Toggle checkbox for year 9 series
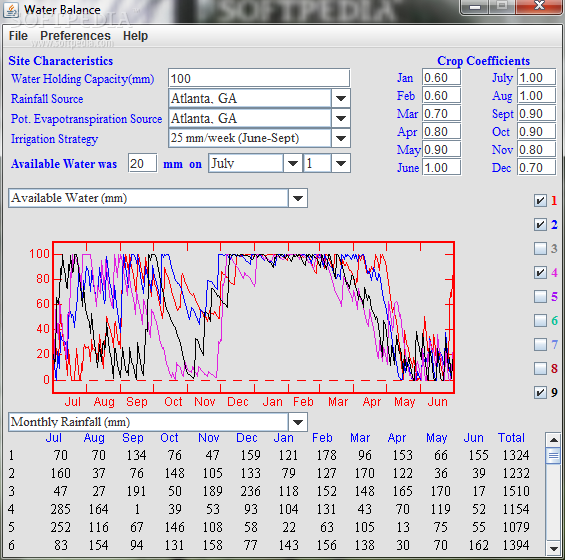The width and height of the screenshot is (565, 560). coord(540,392)
